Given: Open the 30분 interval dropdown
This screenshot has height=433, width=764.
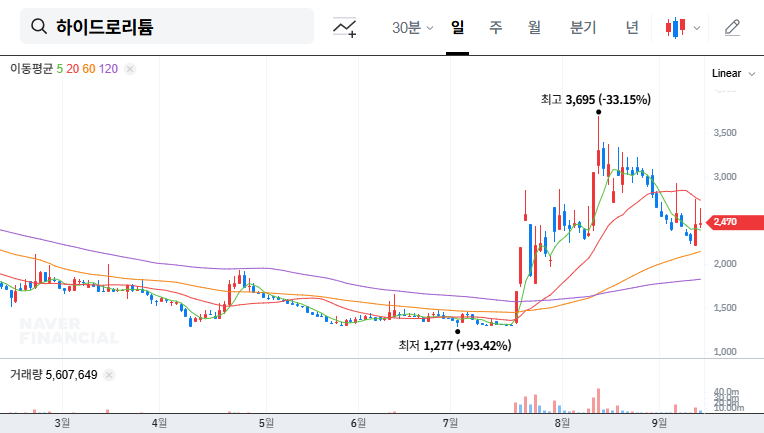Looking at the screenshot, I should pyautogui.click(x=412, y=28).
